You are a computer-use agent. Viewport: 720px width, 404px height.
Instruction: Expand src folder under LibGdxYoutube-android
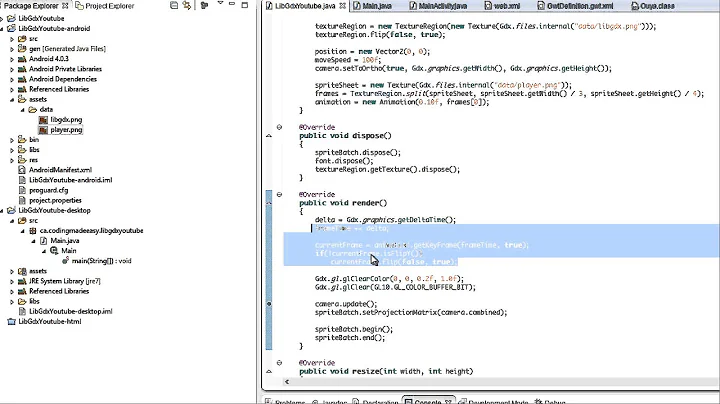[12, 39]
